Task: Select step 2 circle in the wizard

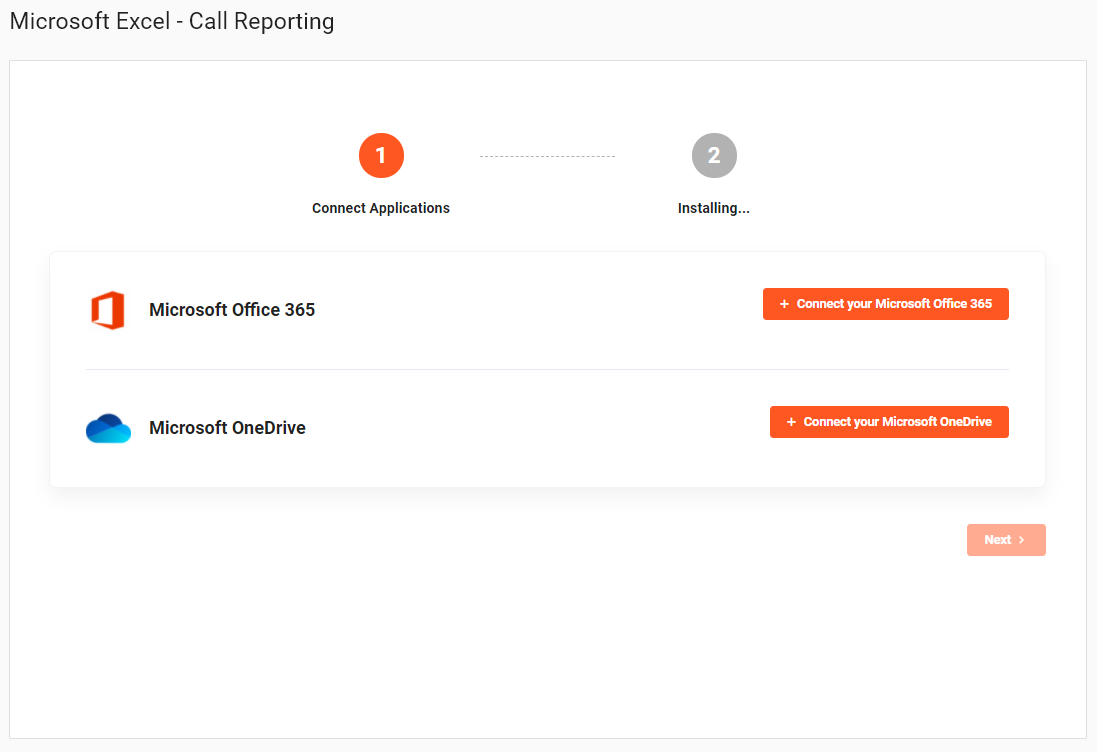Action: [714, 155]
